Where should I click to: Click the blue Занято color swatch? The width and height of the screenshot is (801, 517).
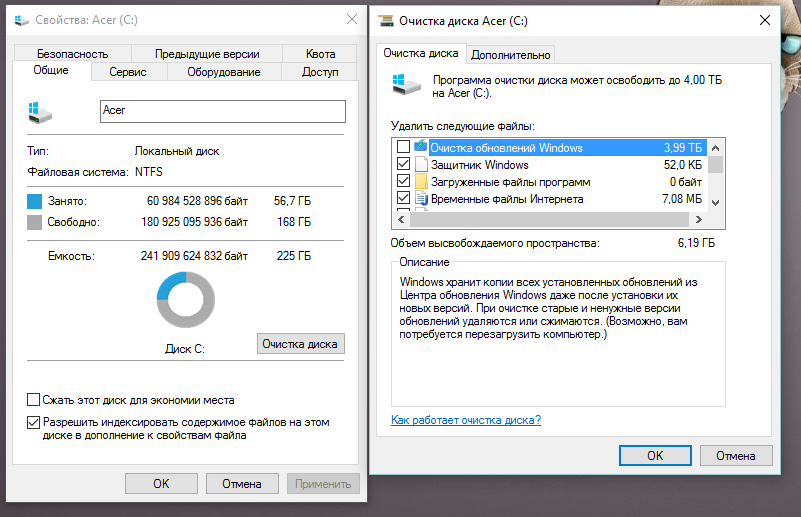point(36,202)
